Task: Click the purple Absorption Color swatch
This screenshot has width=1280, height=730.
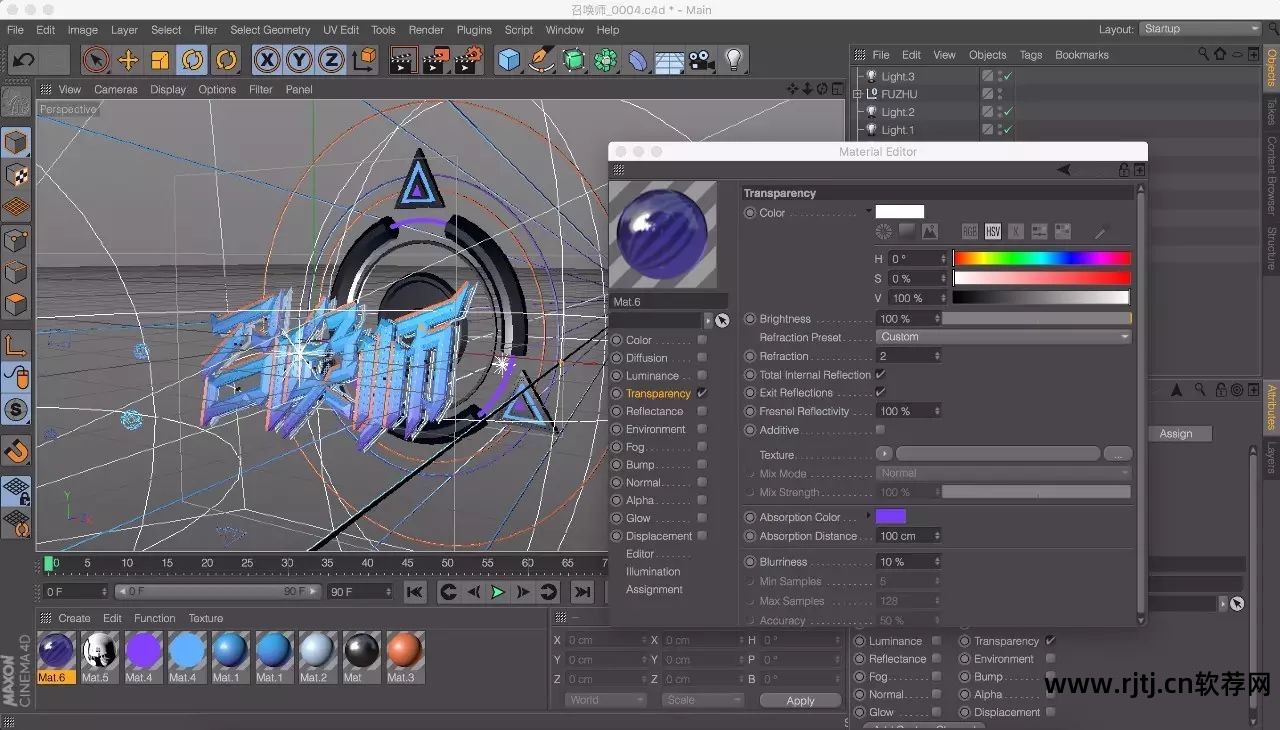Action: click(890, 517)
